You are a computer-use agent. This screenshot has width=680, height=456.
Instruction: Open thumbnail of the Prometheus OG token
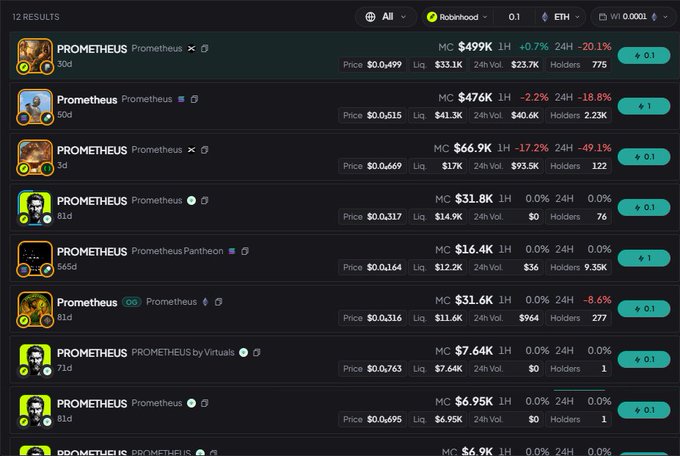click(x=35, y=309)
